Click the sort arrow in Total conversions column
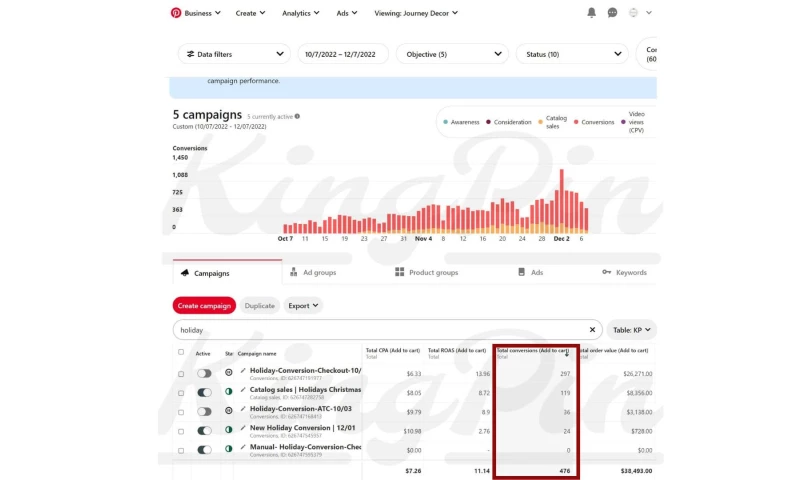The width and height of the screenshot is (800, 480). click(x=567, y=354)
